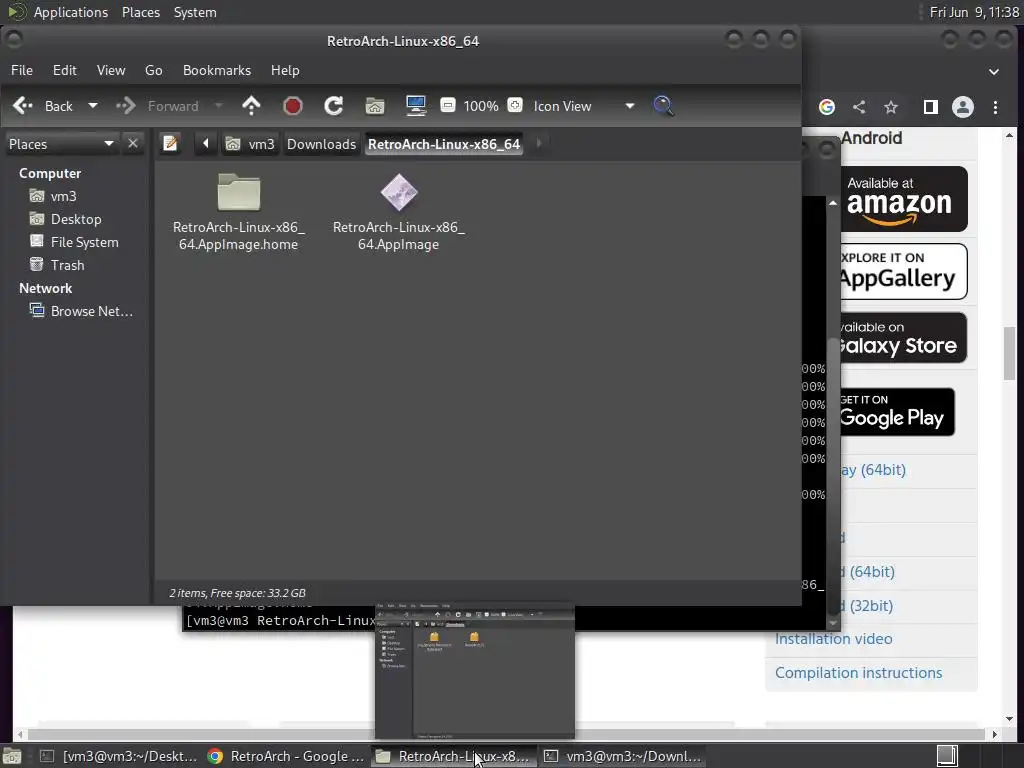Viewport: 1024px width, 768px height.
Task: Click the magnifier Search icon
Action: pos(664,106)
